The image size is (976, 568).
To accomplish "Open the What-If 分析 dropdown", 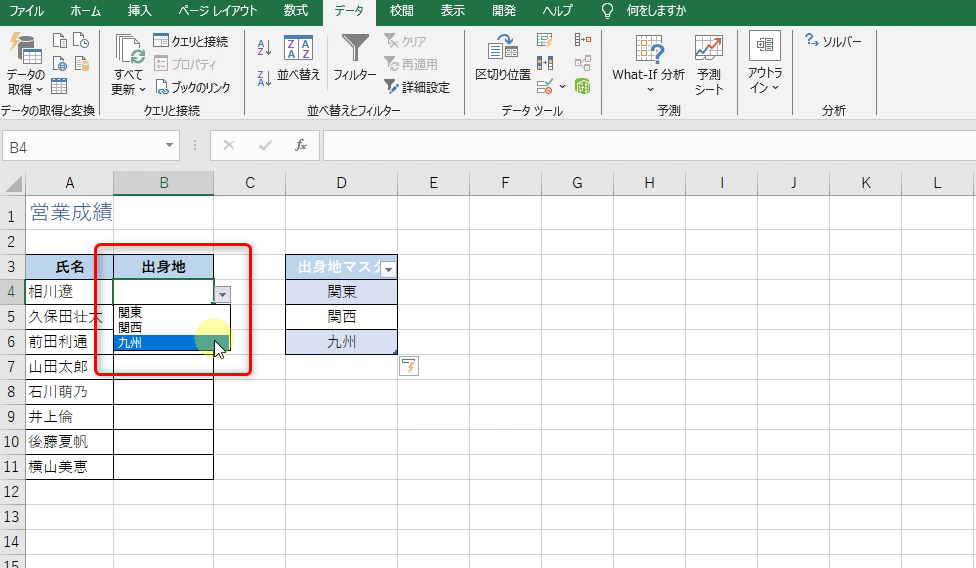I will (x=648, y=64).
